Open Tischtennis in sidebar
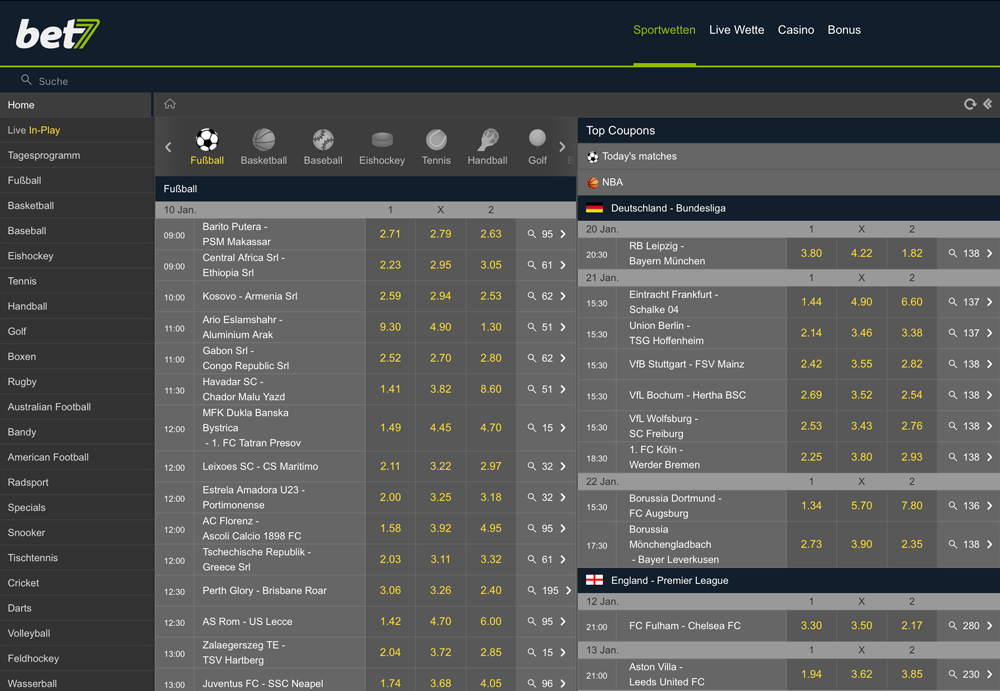Viewport: 1000px width, 691px height. tap(77, 558)
